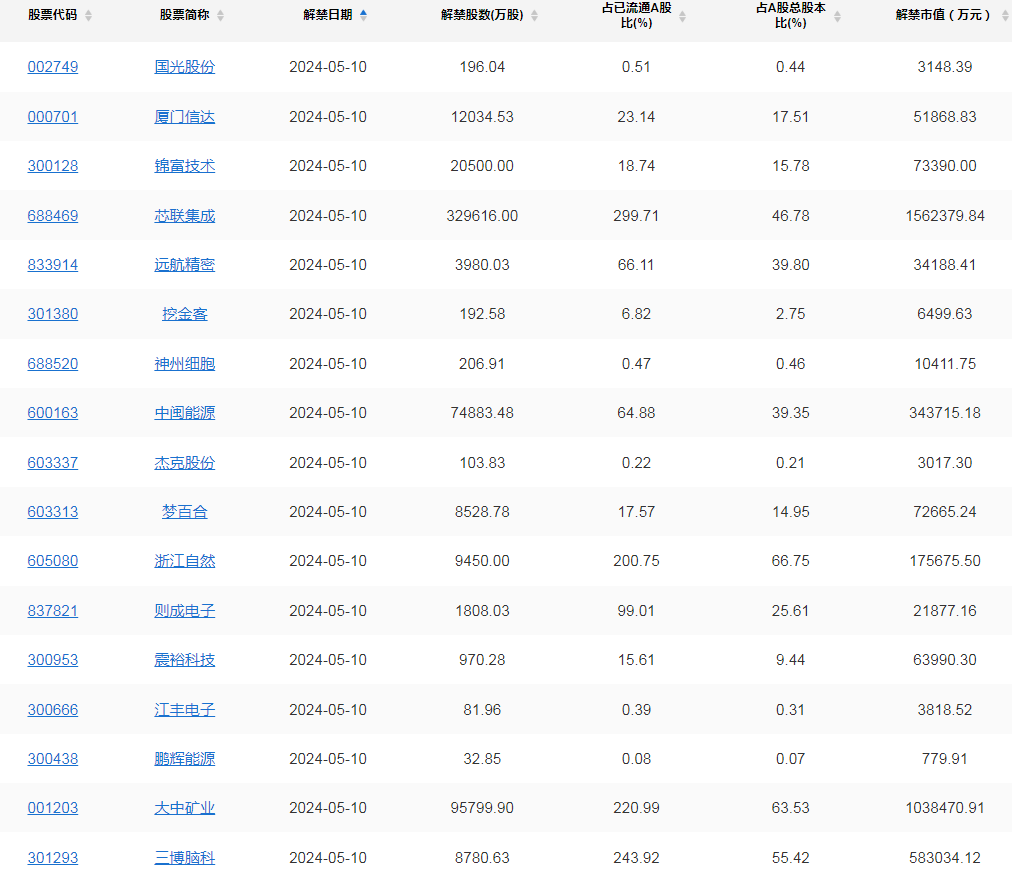
Task: Open stock code link 603337
Action: (x=53, y=463)
